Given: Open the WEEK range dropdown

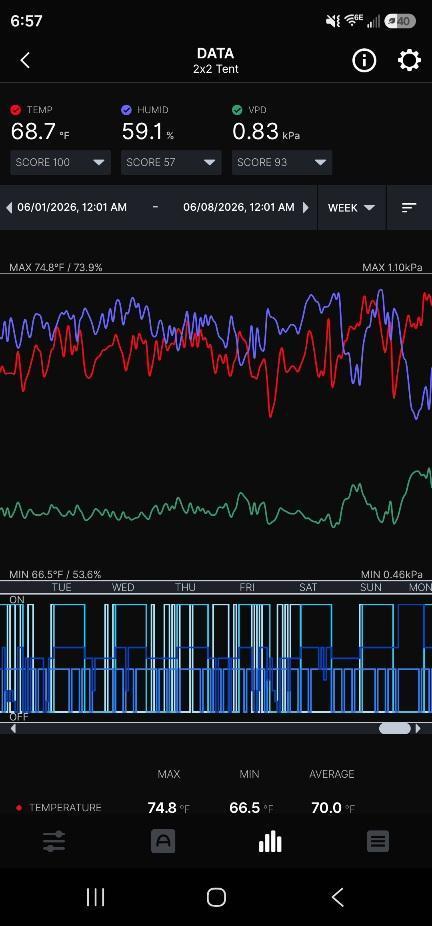Looking at the screenshot, I should point(352,208).
